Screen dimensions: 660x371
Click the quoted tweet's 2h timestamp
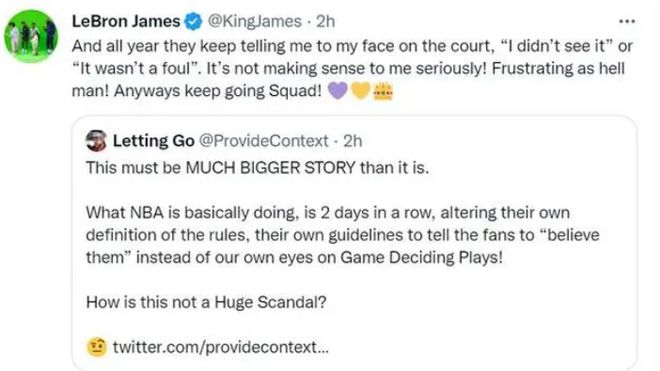(x=353, y=141)
